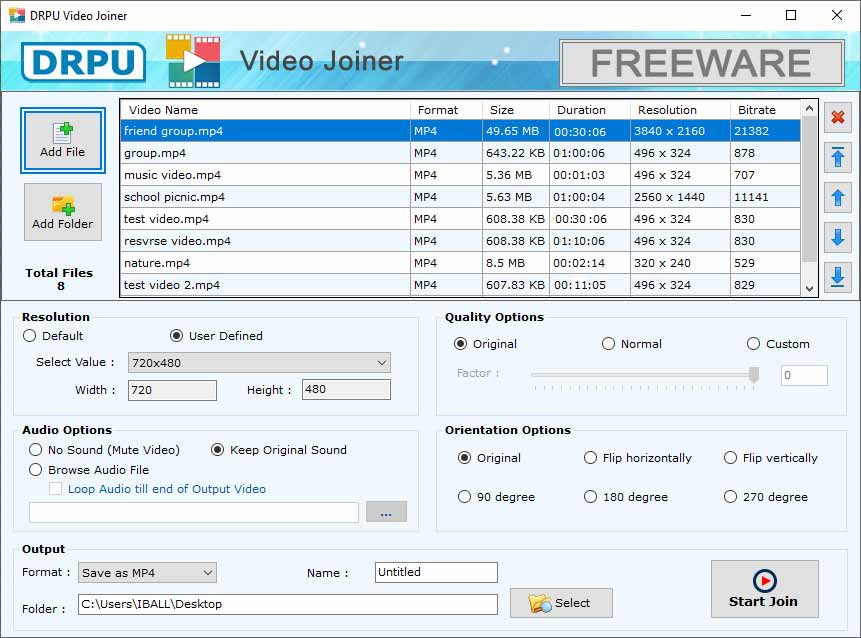Select the test video.mp4 row

pos(460,219)
